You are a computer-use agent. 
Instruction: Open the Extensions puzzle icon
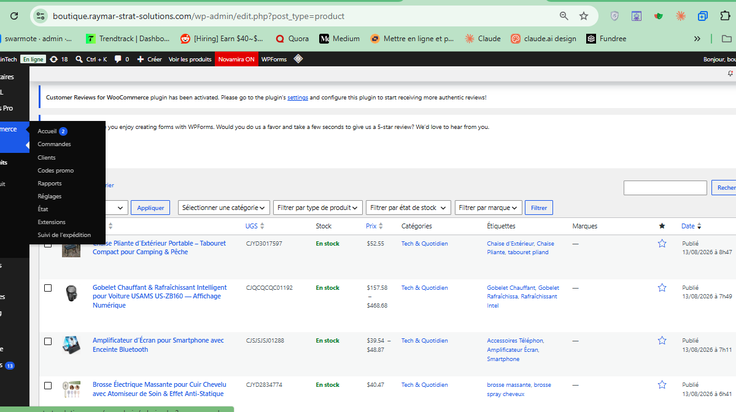point(725,16)
